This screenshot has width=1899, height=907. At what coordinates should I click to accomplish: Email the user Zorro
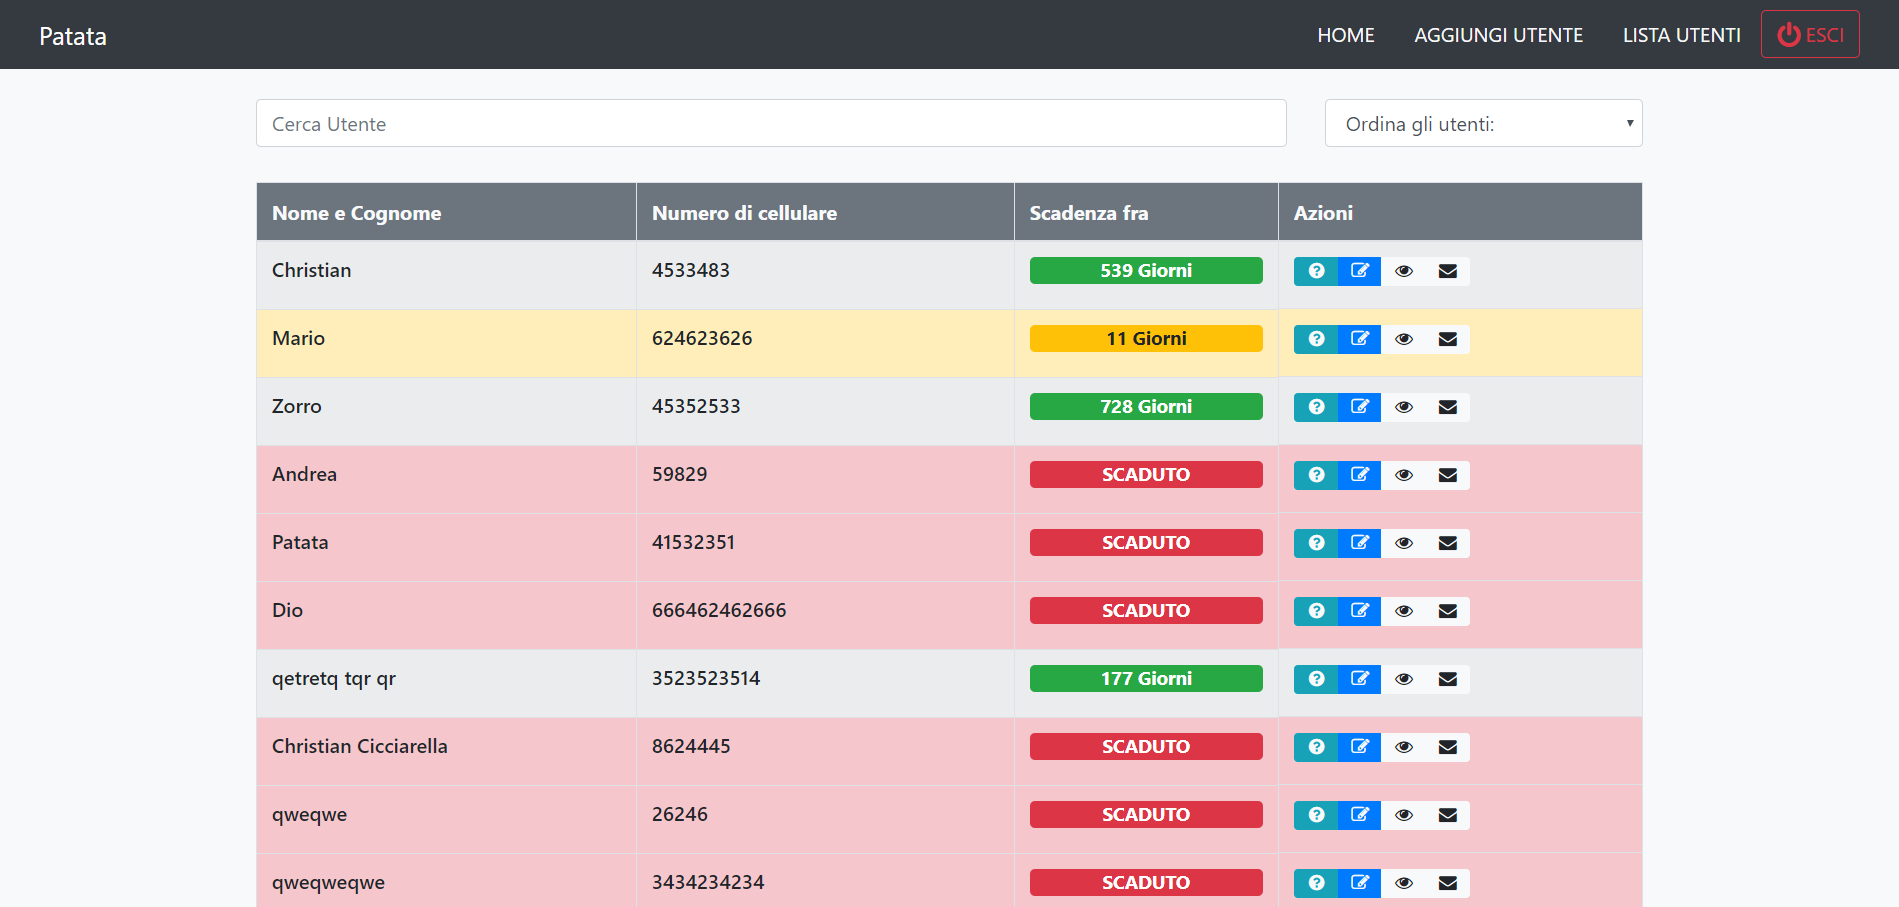(x=1448, y=407)
